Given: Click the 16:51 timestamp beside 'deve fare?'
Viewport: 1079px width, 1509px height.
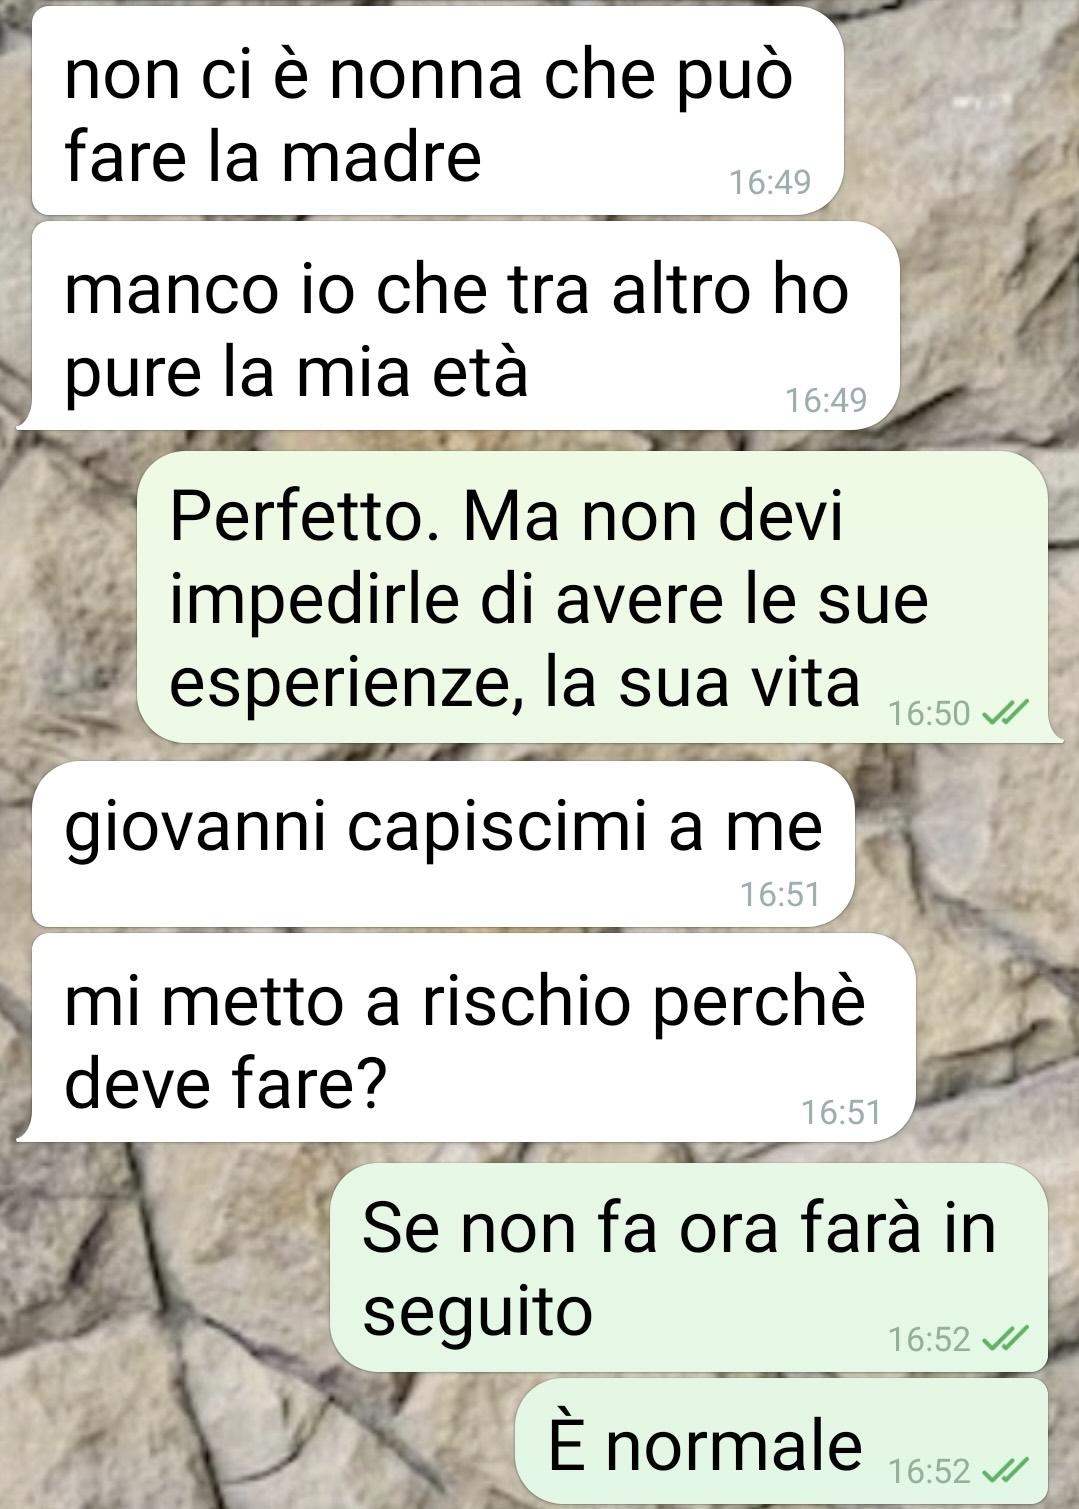Looking at the screenshot, I should 841,1112.
